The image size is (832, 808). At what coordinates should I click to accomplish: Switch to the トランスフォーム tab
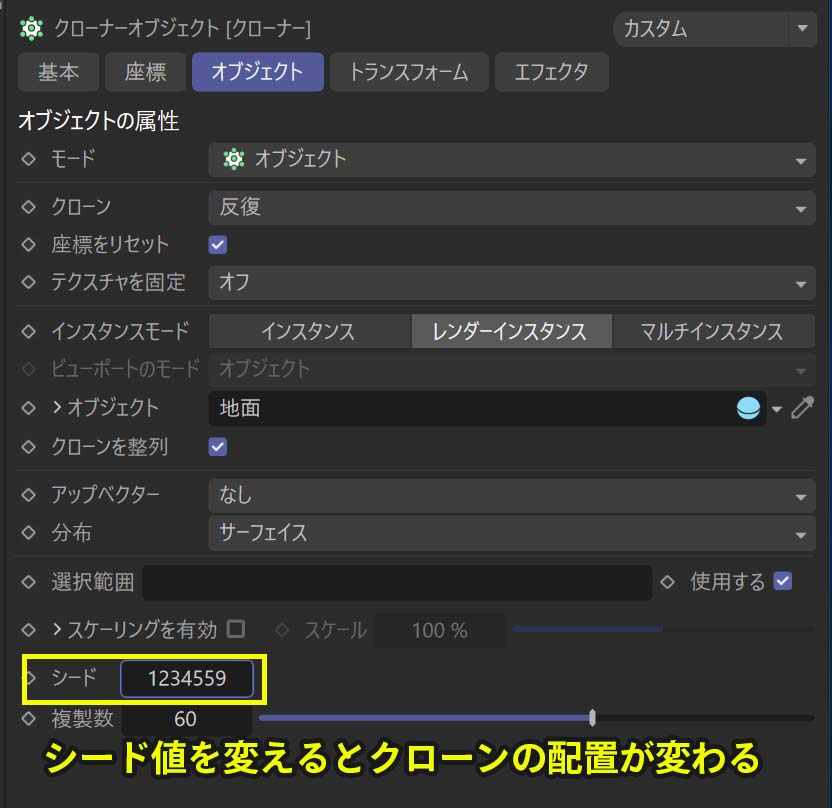pyautogui.click(x=409, y=72)
